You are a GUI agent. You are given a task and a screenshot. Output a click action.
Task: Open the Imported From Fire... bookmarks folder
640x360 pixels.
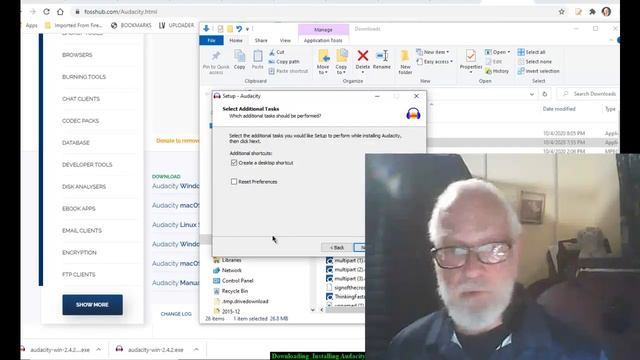[73, 25]
